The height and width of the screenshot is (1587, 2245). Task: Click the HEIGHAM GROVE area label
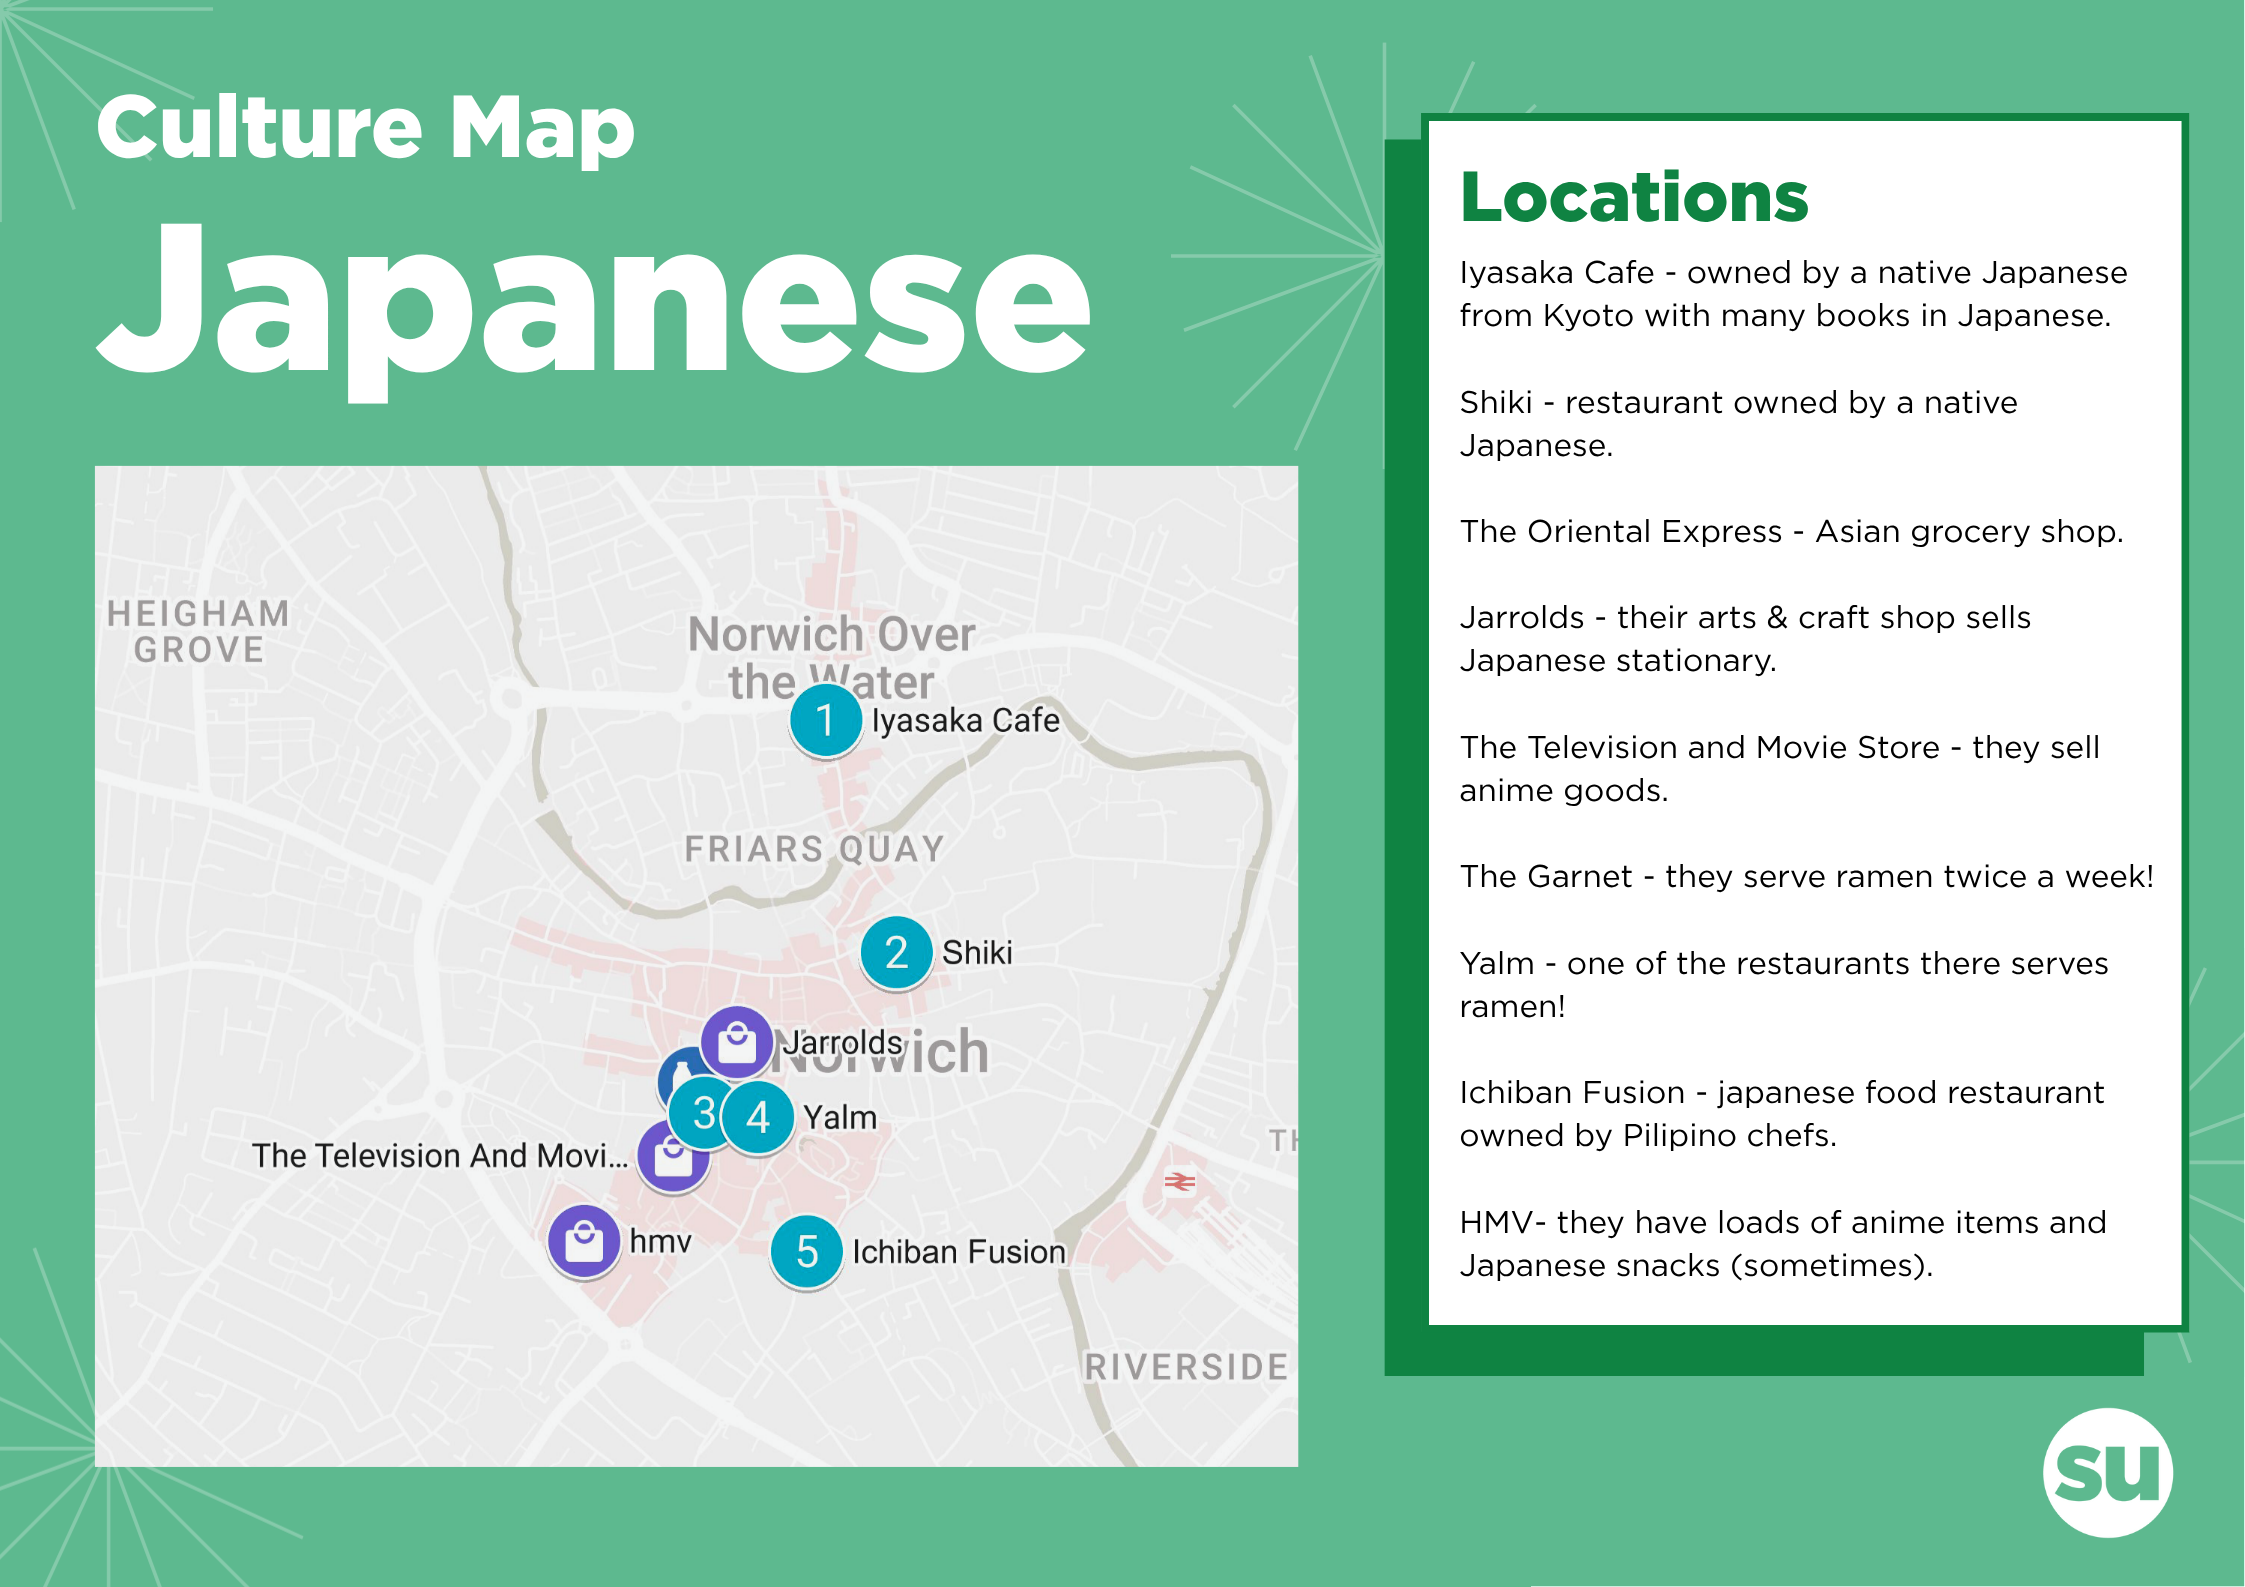point(198,631)
